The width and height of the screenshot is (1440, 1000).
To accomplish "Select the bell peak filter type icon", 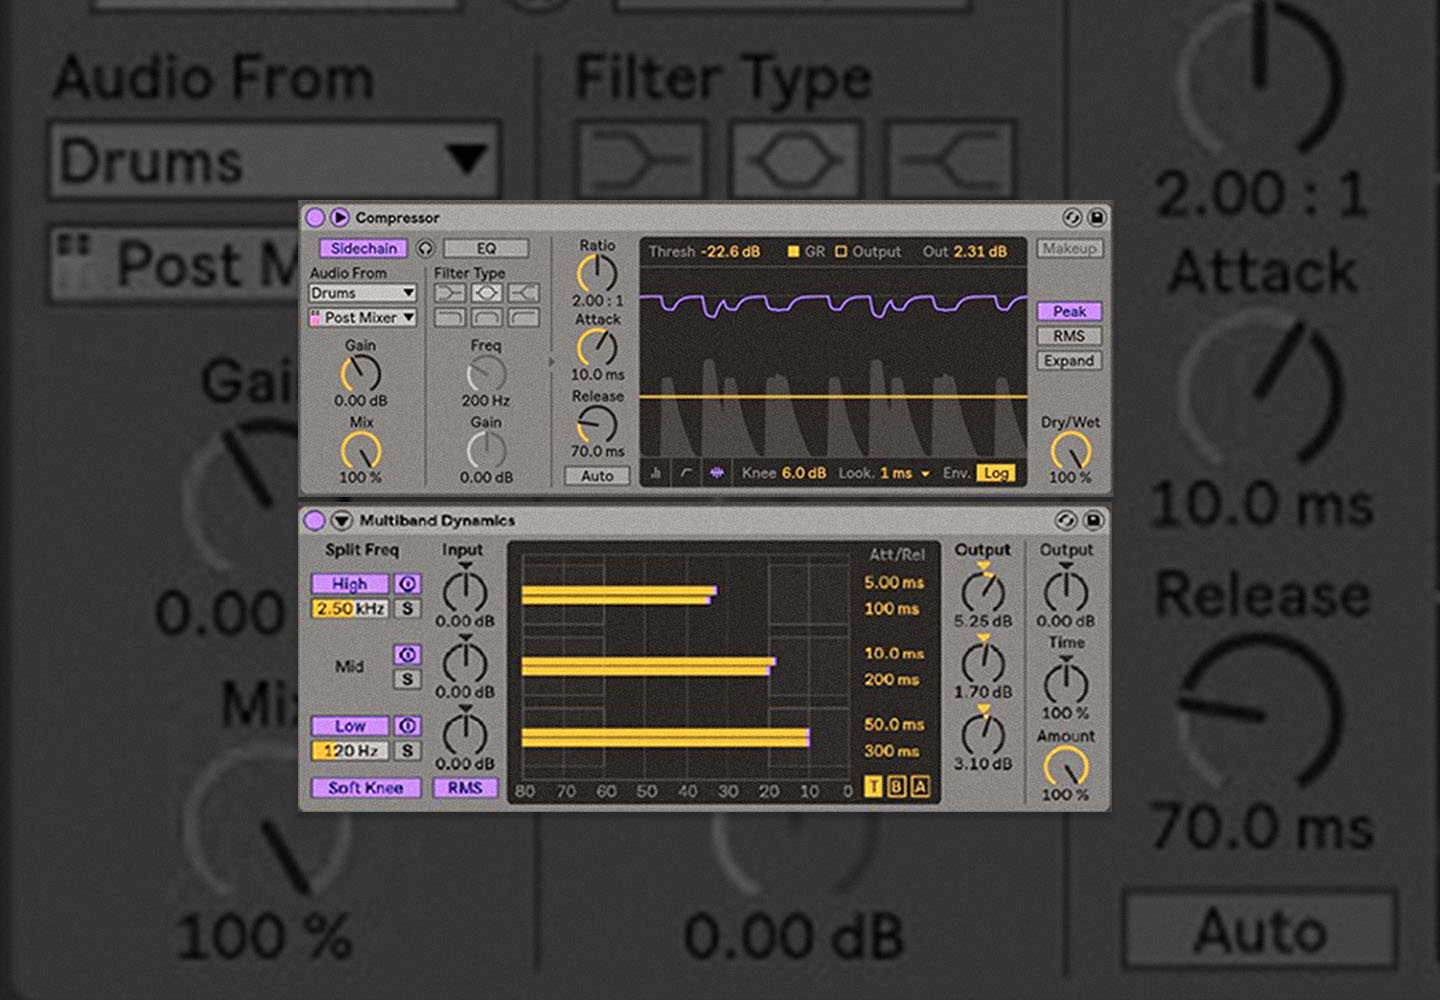I will [x=486, y=293].
